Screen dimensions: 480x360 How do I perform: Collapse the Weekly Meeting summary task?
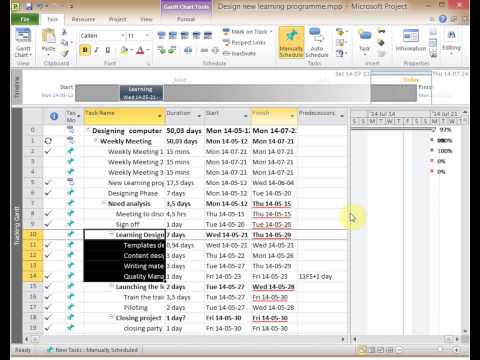coord(96,140)
